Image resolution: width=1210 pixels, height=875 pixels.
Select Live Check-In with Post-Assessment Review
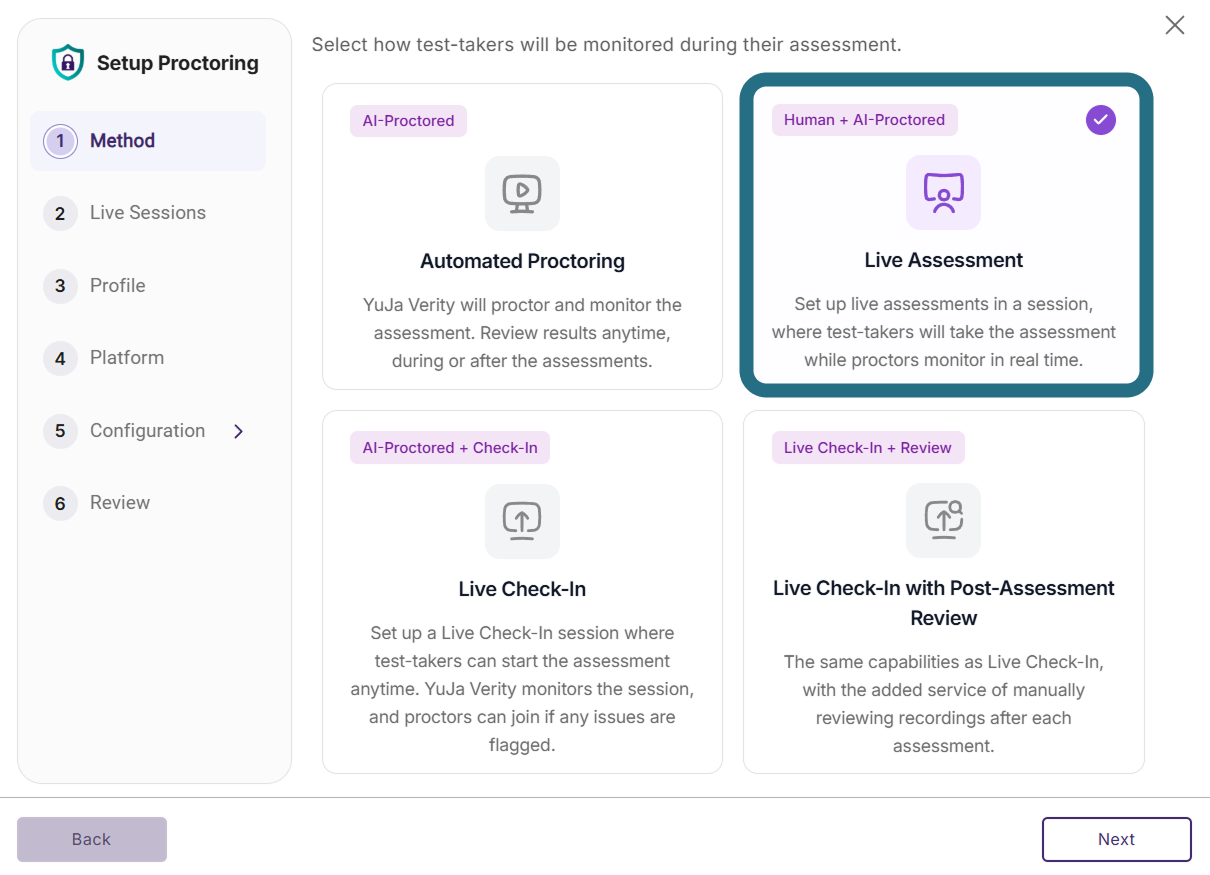coord(943,592)
